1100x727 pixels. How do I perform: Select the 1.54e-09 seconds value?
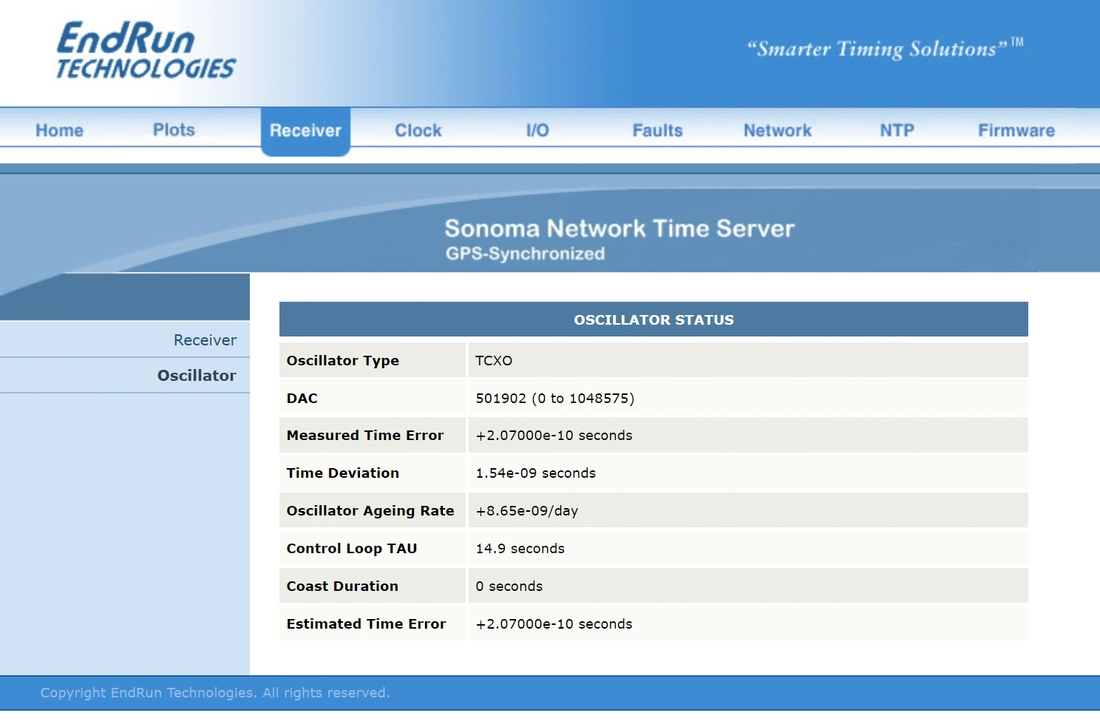tap(535, 473)
